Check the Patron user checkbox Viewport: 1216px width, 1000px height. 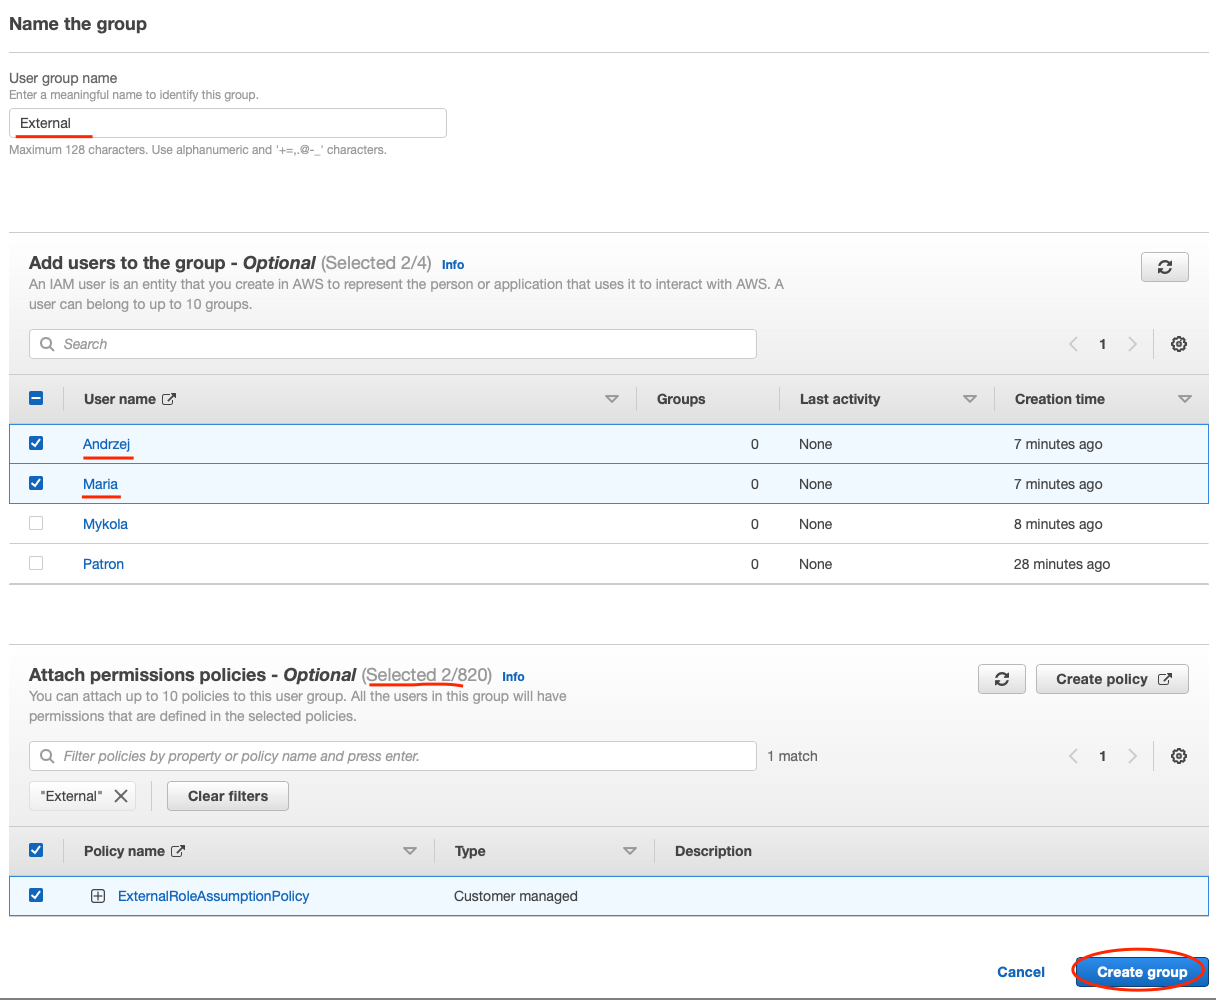pyautogui.click(x=36, y=563)
